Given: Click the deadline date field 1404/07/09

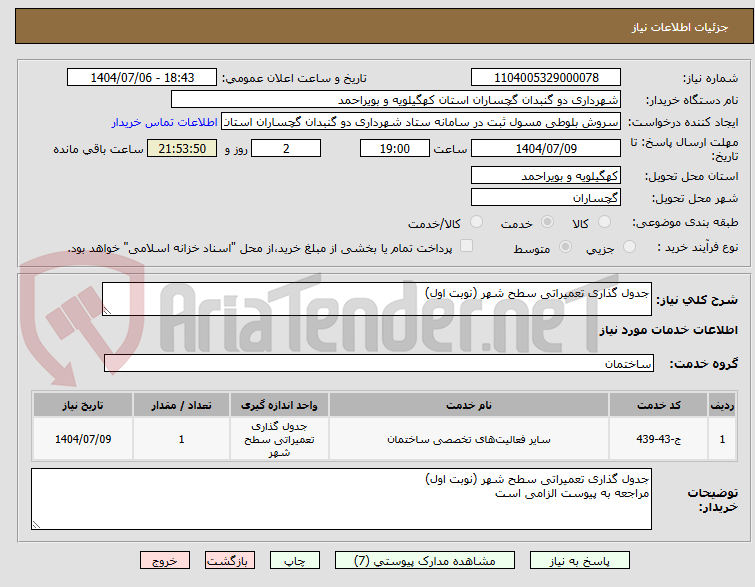Looking at the screenshot, I should coord(546,148).
